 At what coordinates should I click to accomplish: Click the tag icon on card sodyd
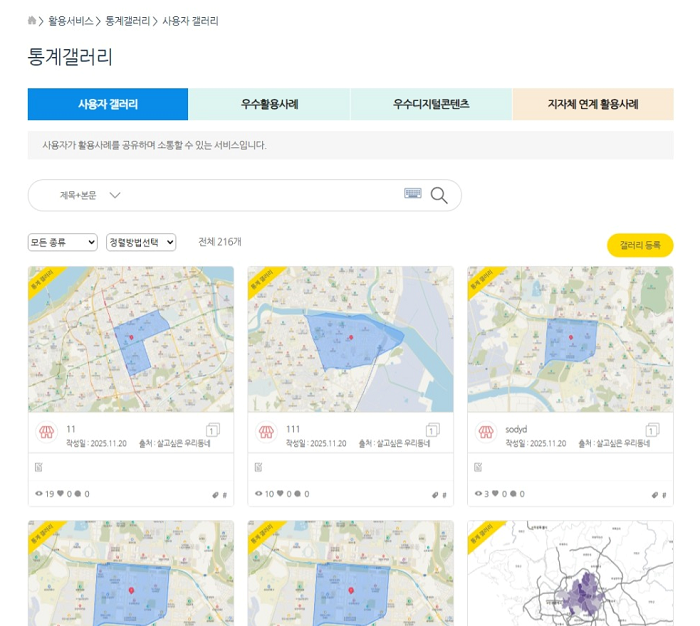(655, 495)
